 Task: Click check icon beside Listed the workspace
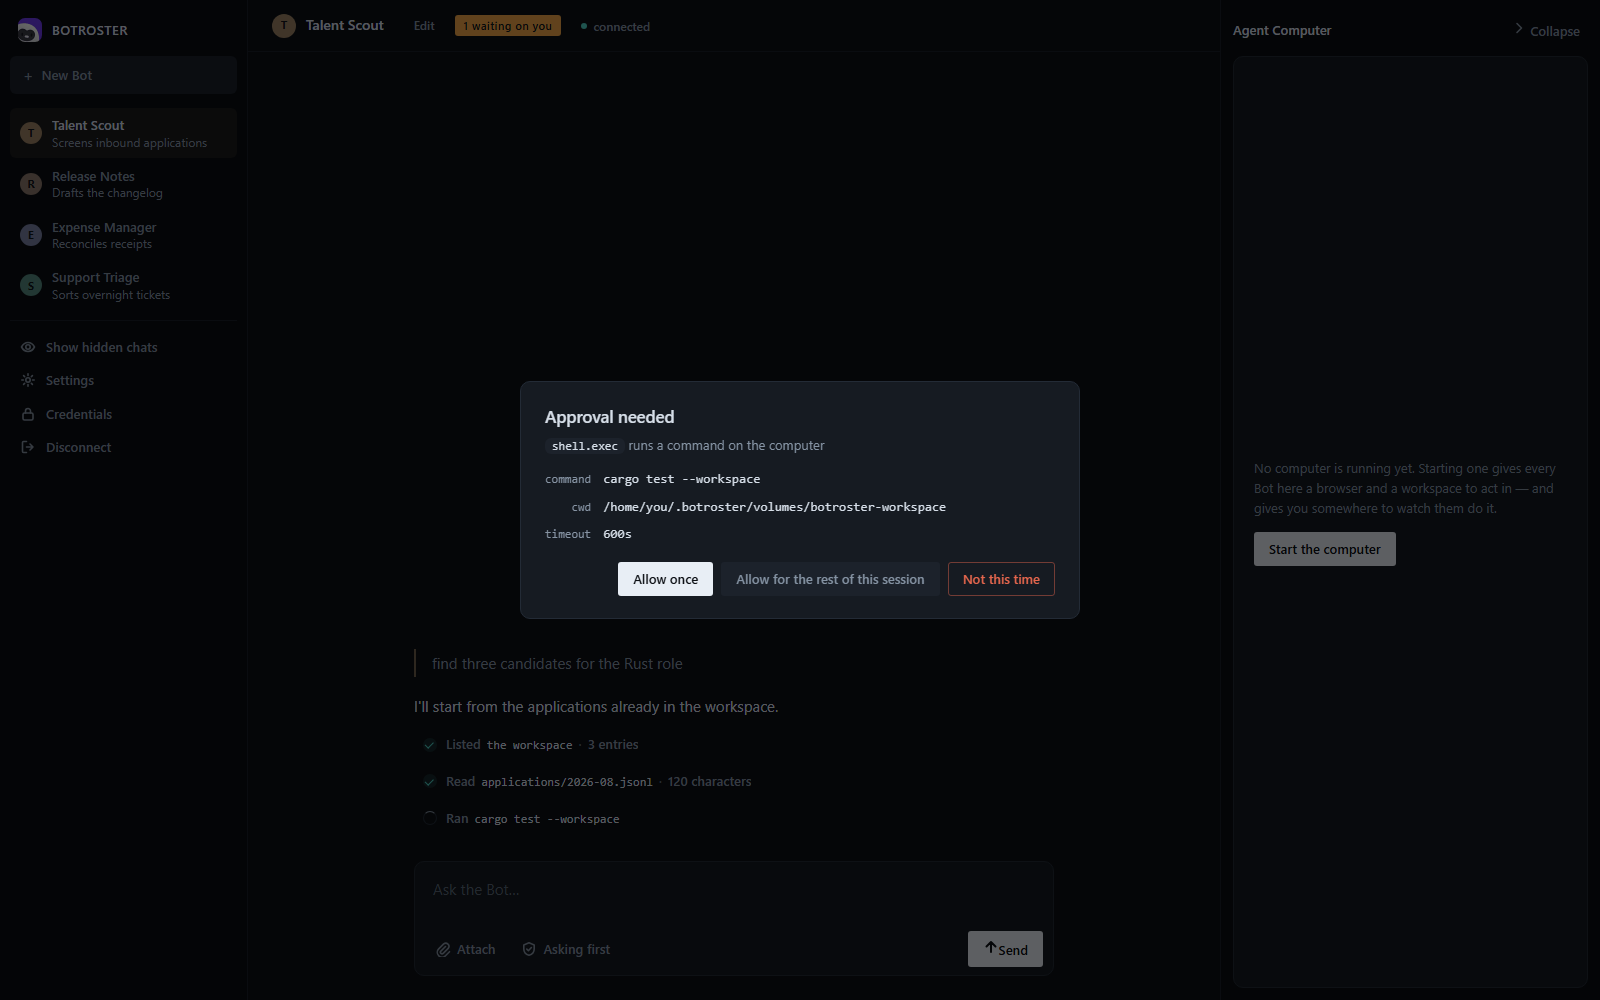[429, 745]
